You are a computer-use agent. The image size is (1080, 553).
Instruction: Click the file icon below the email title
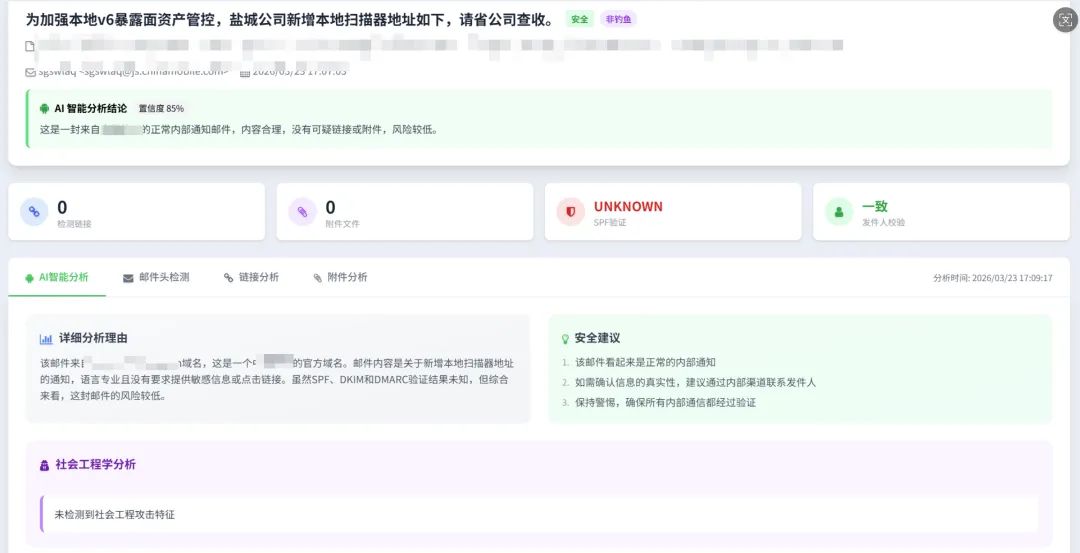click(30, 46)
